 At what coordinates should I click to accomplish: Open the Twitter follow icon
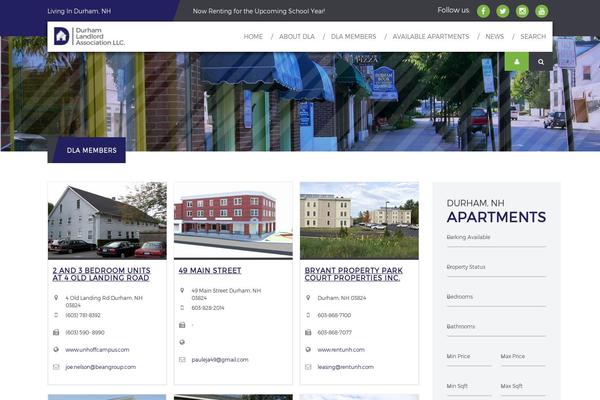[x=502, y=11]
